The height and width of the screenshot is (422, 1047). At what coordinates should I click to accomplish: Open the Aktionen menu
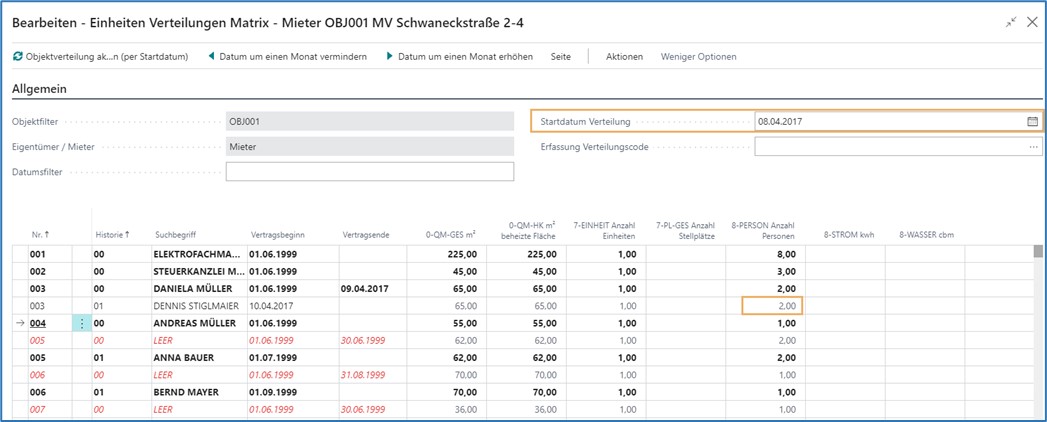624,57
